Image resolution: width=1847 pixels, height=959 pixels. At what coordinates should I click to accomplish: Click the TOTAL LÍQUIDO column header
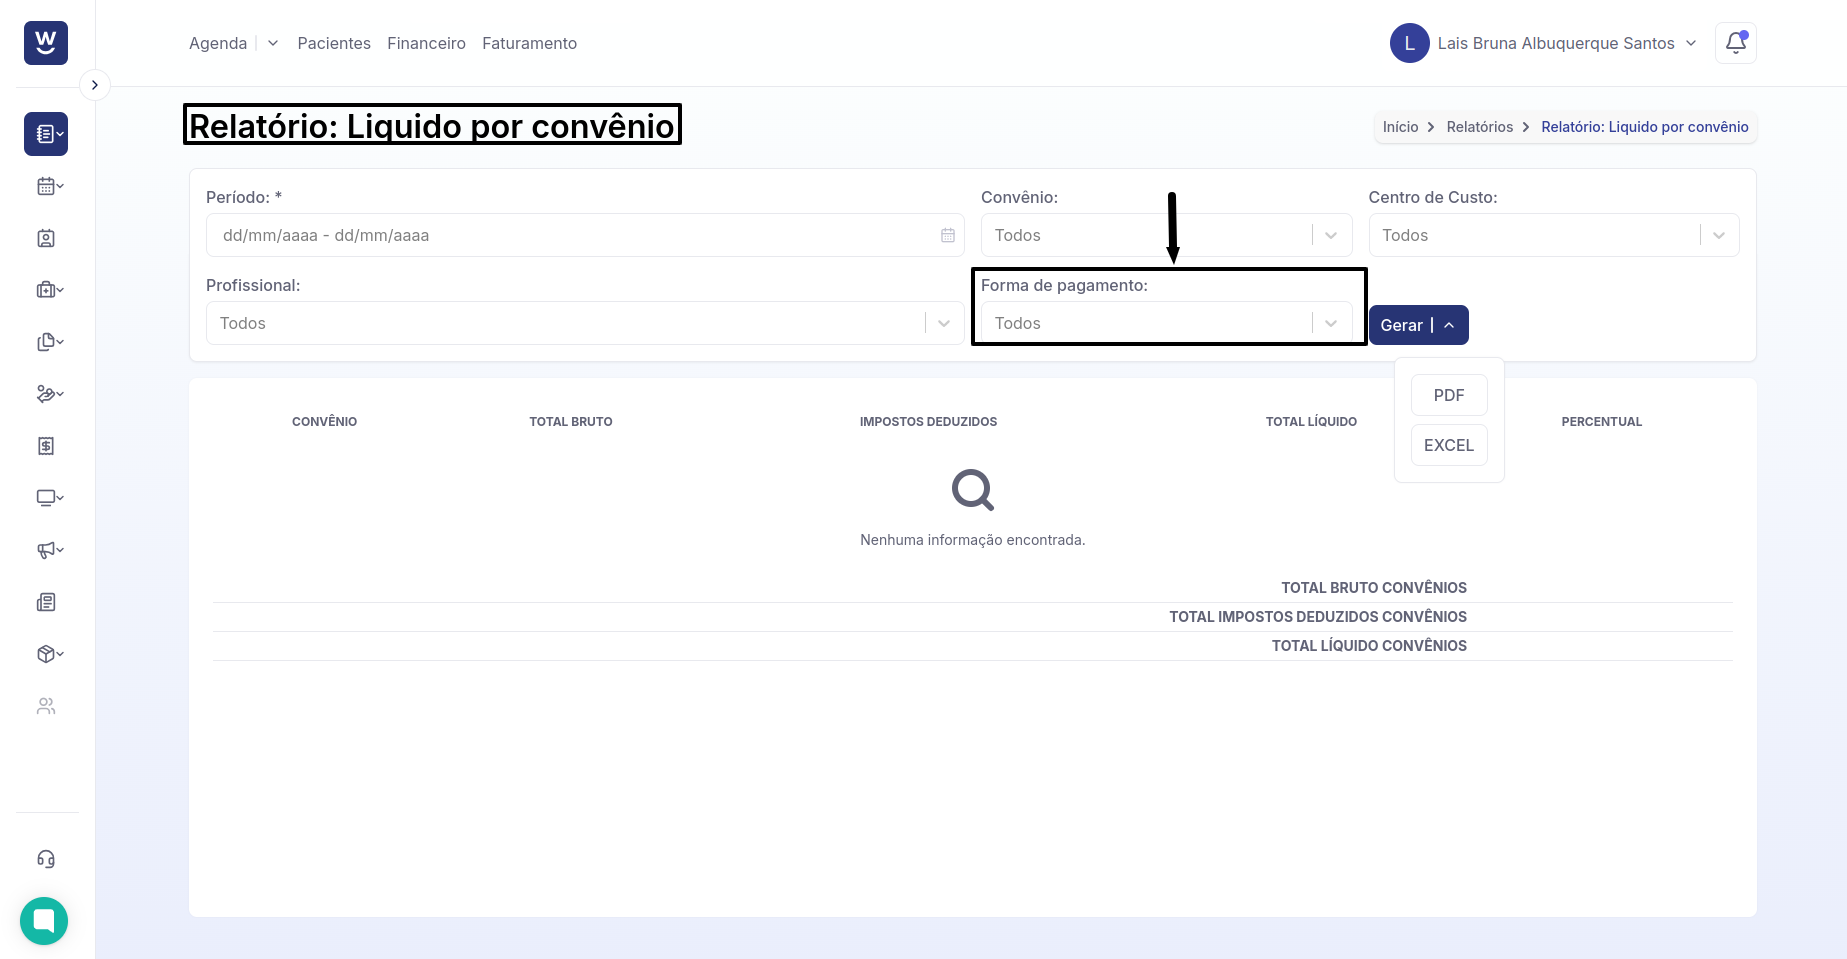pyautogui.click(x=1311, y=422)
